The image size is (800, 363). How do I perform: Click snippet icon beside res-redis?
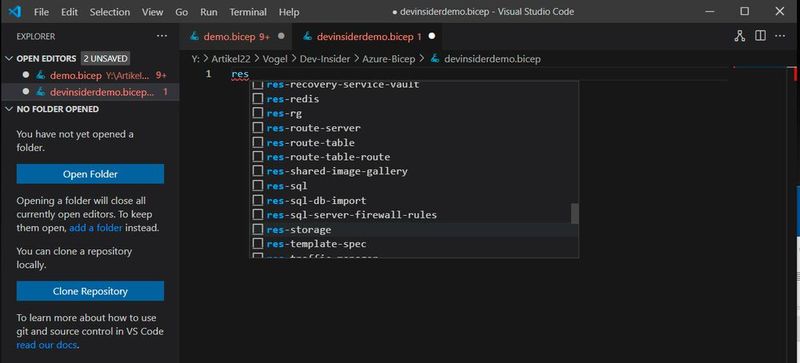258,99
